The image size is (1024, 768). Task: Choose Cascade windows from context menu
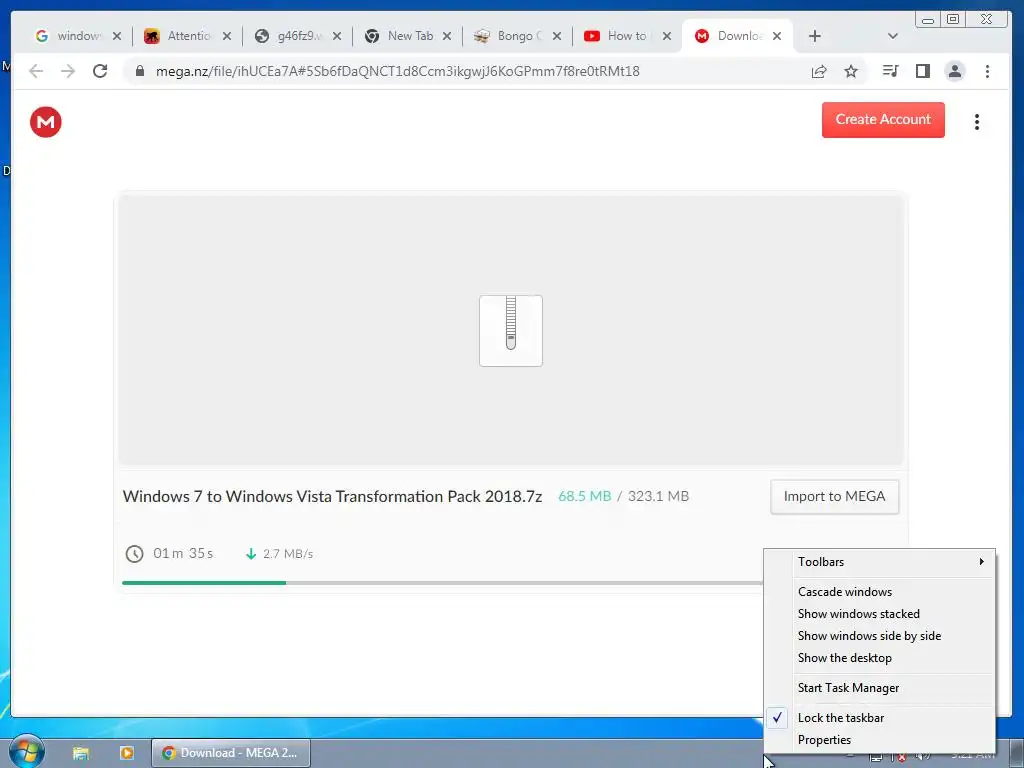[880, 592]
